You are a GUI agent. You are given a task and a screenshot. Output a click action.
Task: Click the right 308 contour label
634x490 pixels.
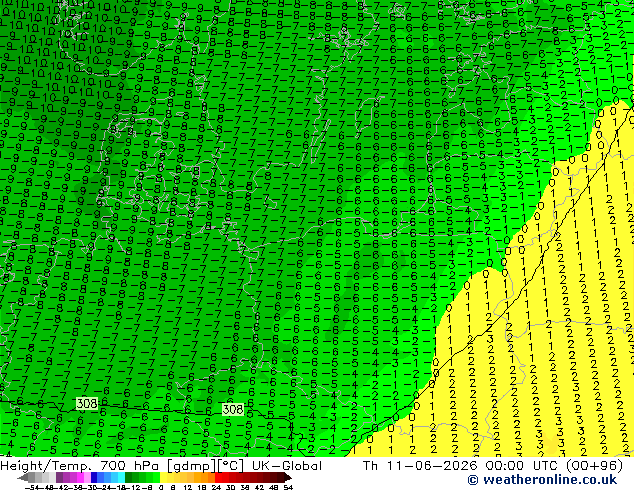pos(233,409)
